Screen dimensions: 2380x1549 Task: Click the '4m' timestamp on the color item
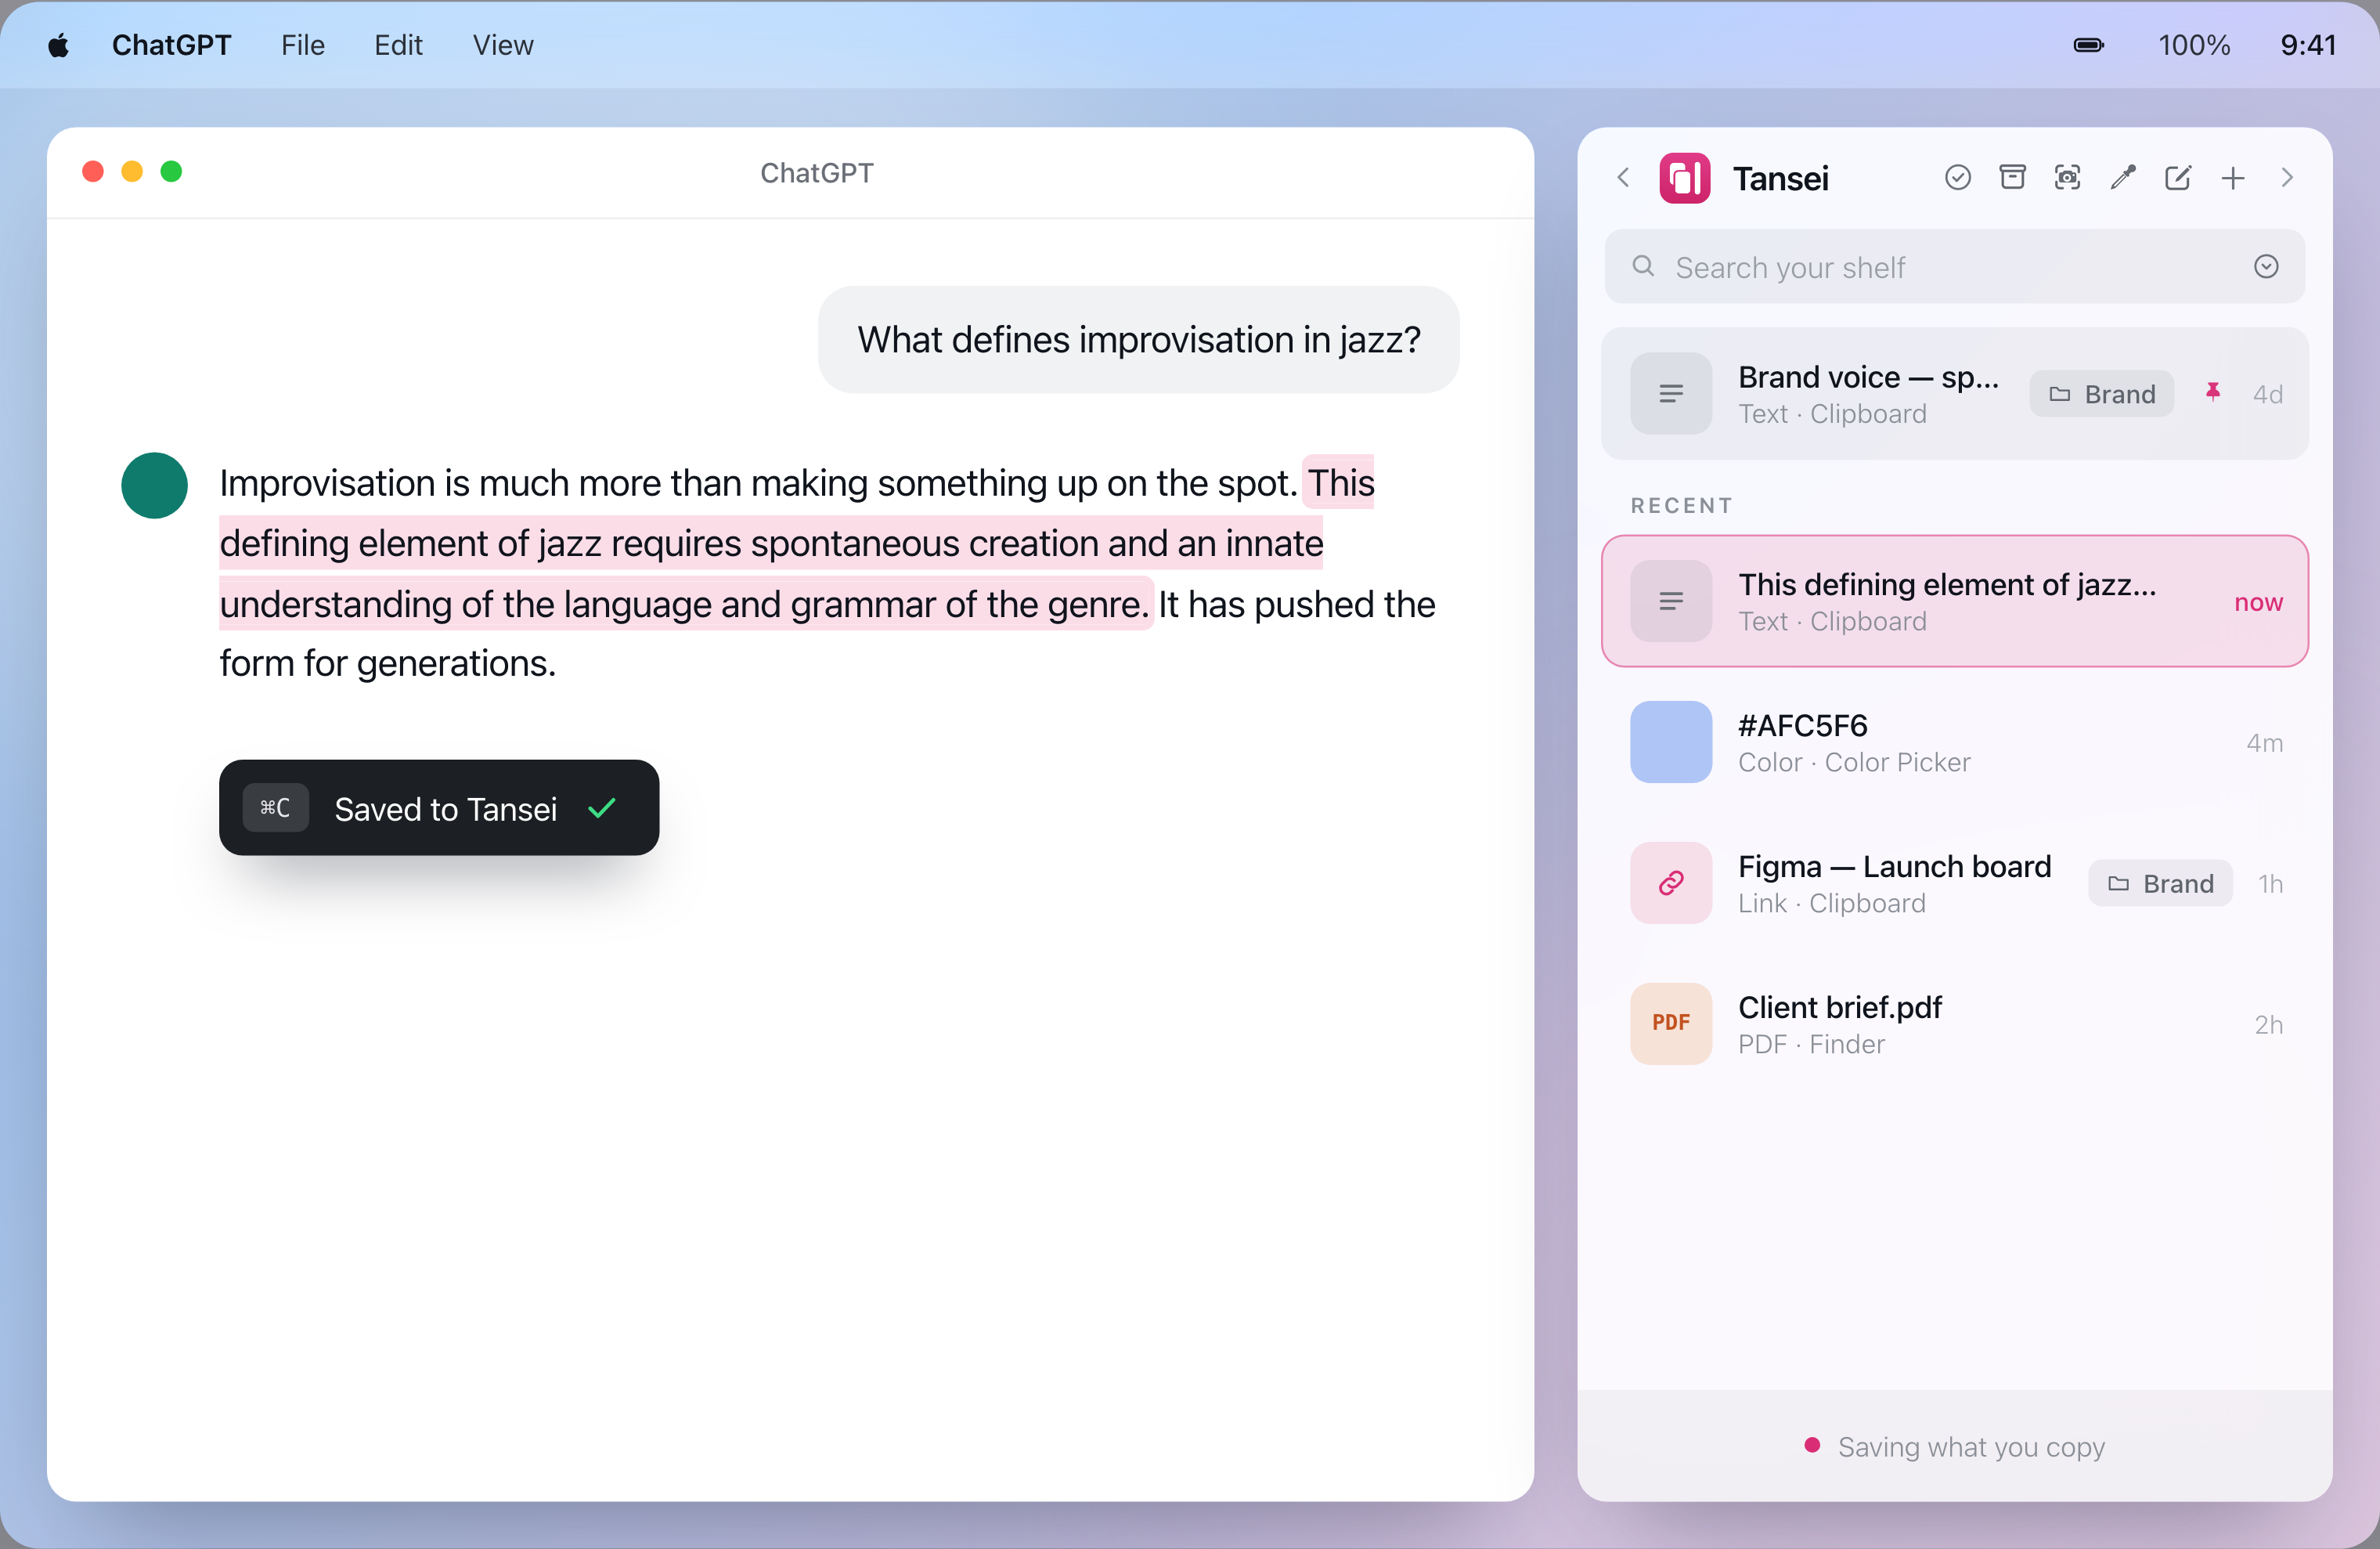tap(2264, 743)
